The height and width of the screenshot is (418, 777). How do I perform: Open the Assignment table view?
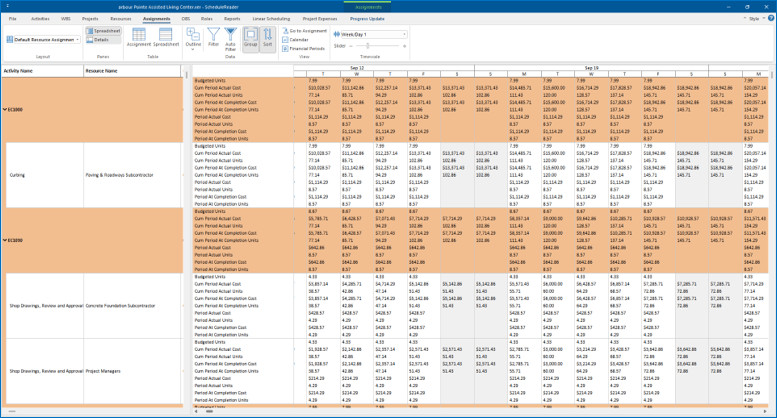click(x=139, y=37)
